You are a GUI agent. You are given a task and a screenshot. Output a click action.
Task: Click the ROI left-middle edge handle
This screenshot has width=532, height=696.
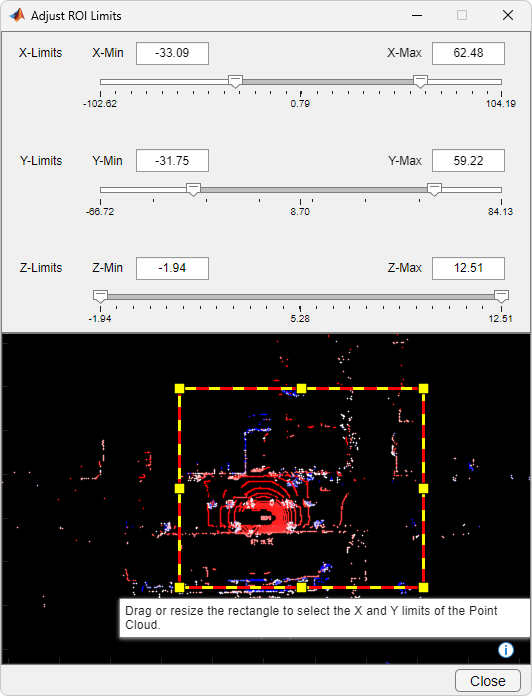[x=179, y=489]
